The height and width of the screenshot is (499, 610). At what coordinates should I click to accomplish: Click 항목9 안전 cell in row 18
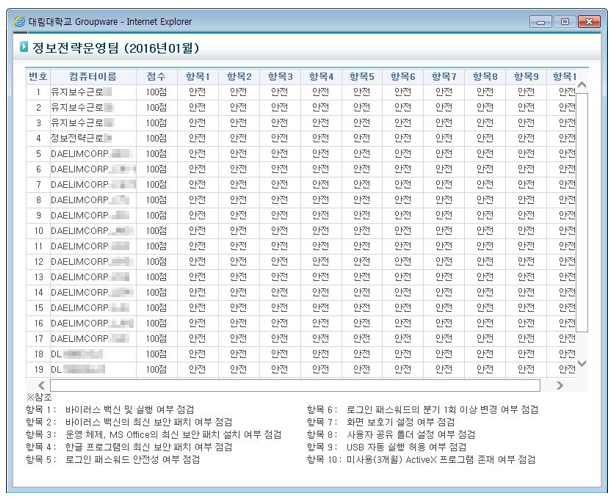click(526, 354)
